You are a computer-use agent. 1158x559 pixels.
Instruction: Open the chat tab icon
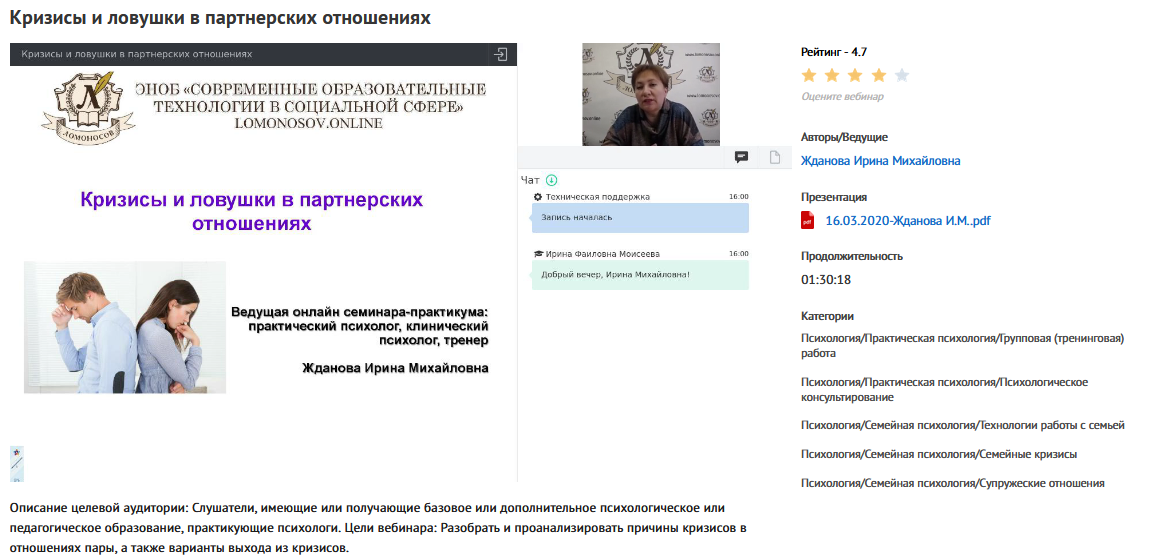tap(741, 157)
